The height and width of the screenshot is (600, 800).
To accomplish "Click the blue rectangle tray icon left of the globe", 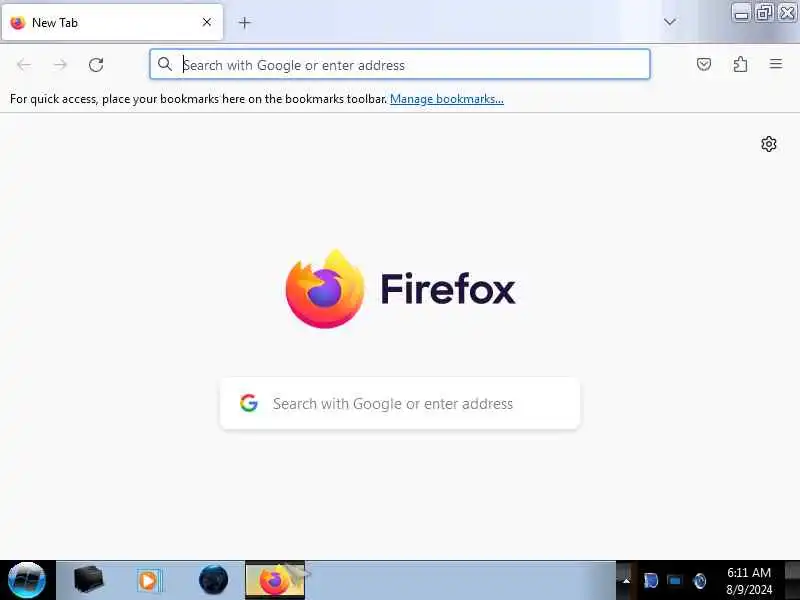I will (x=674, y=581).
